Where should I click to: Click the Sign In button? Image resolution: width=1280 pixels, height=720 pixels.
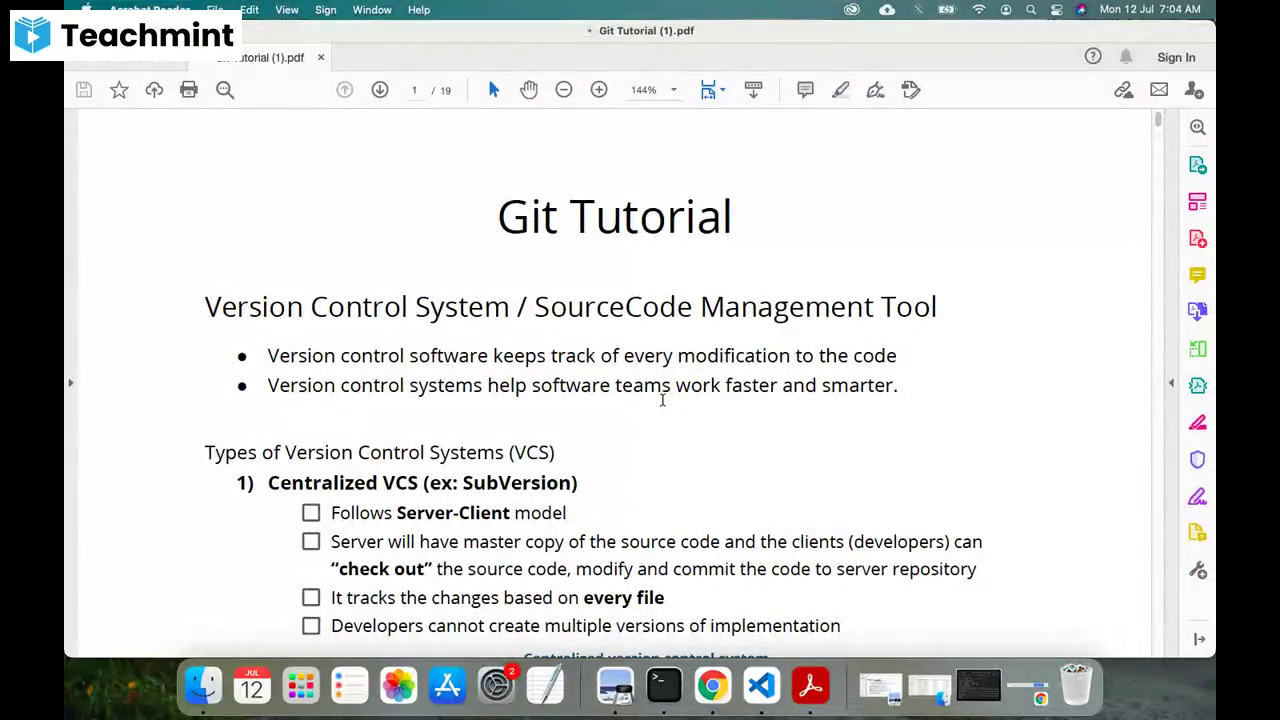point(1176,58)
